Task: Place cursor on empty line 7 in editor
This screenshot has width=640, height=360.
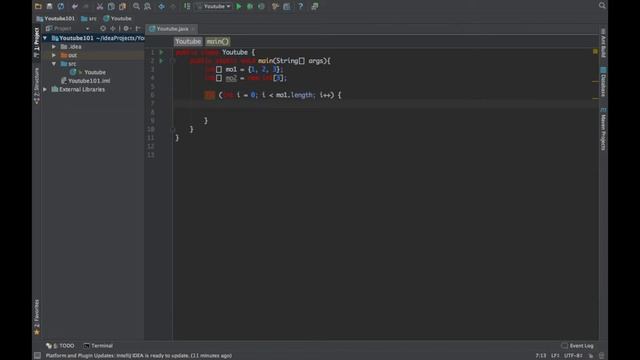Action: [x=385, y=104]
